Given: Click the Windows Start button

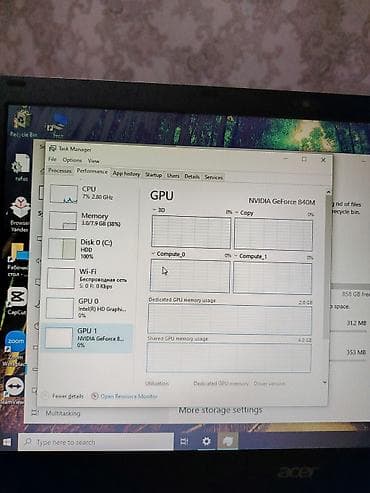Looking at the screenshot, I should click(x=7, y=442).
